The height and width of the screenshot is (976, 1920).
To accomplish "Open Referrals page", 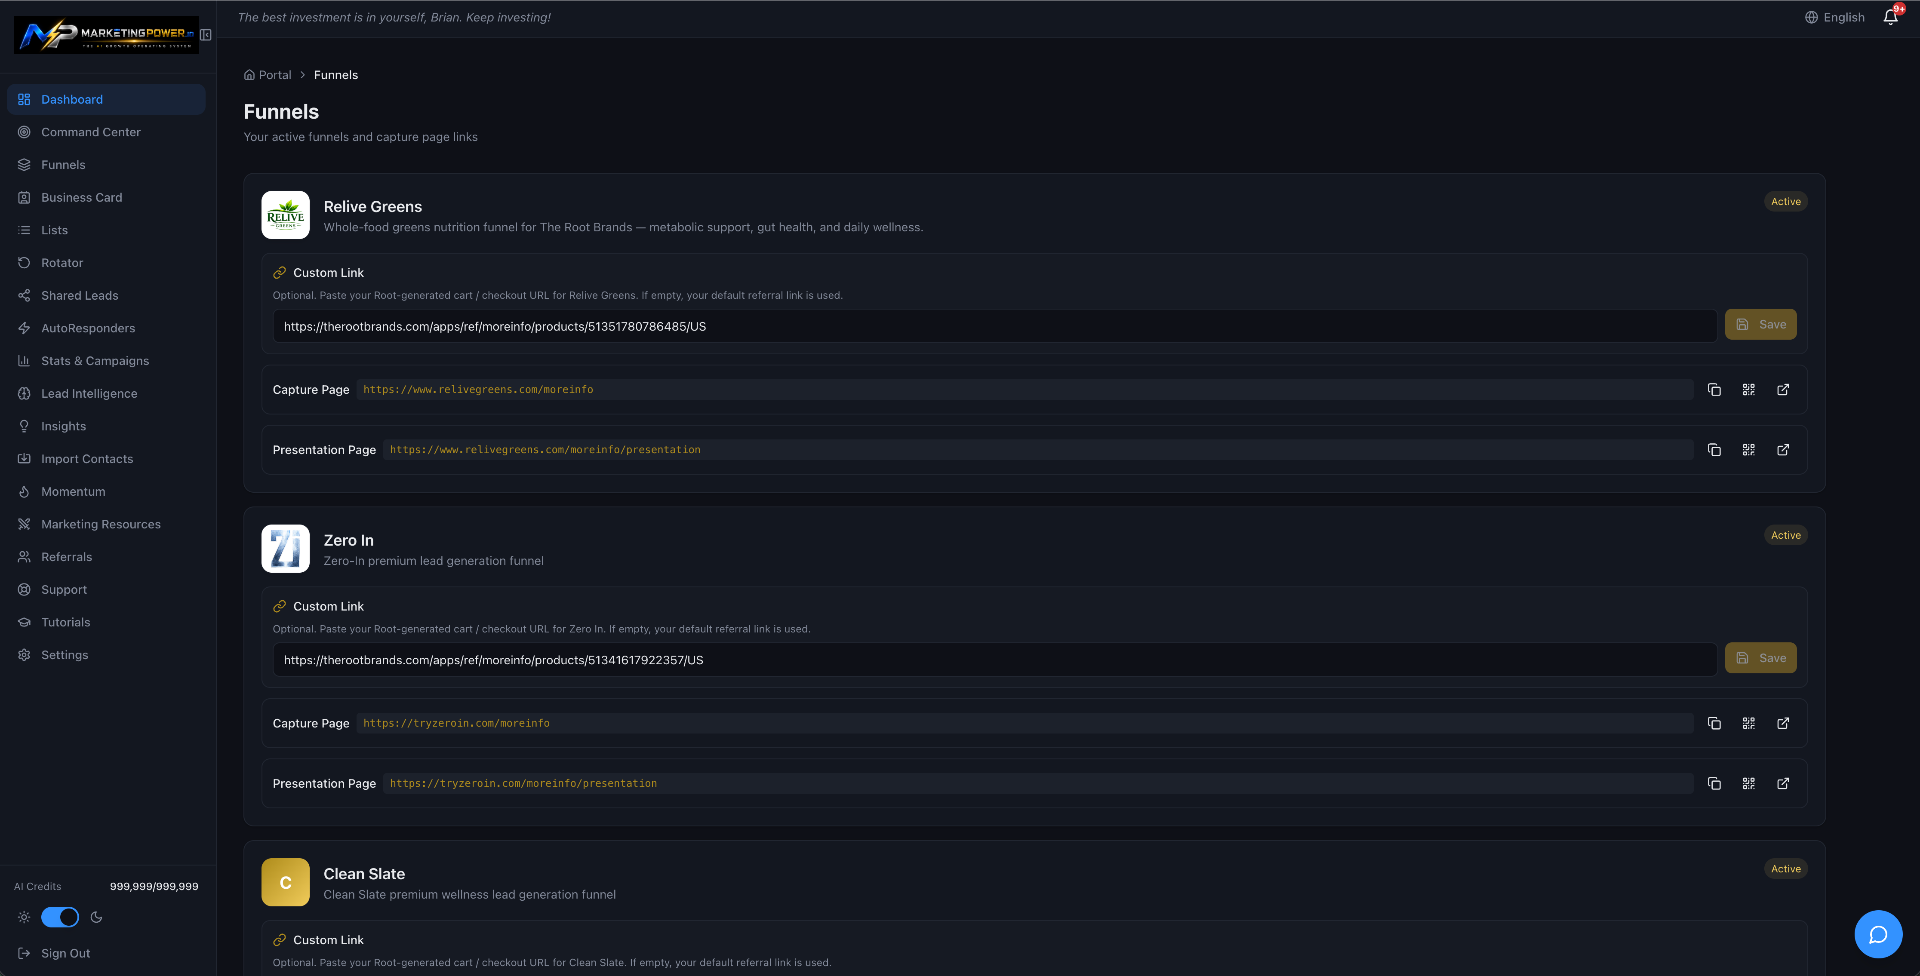I will coord(106,557).
